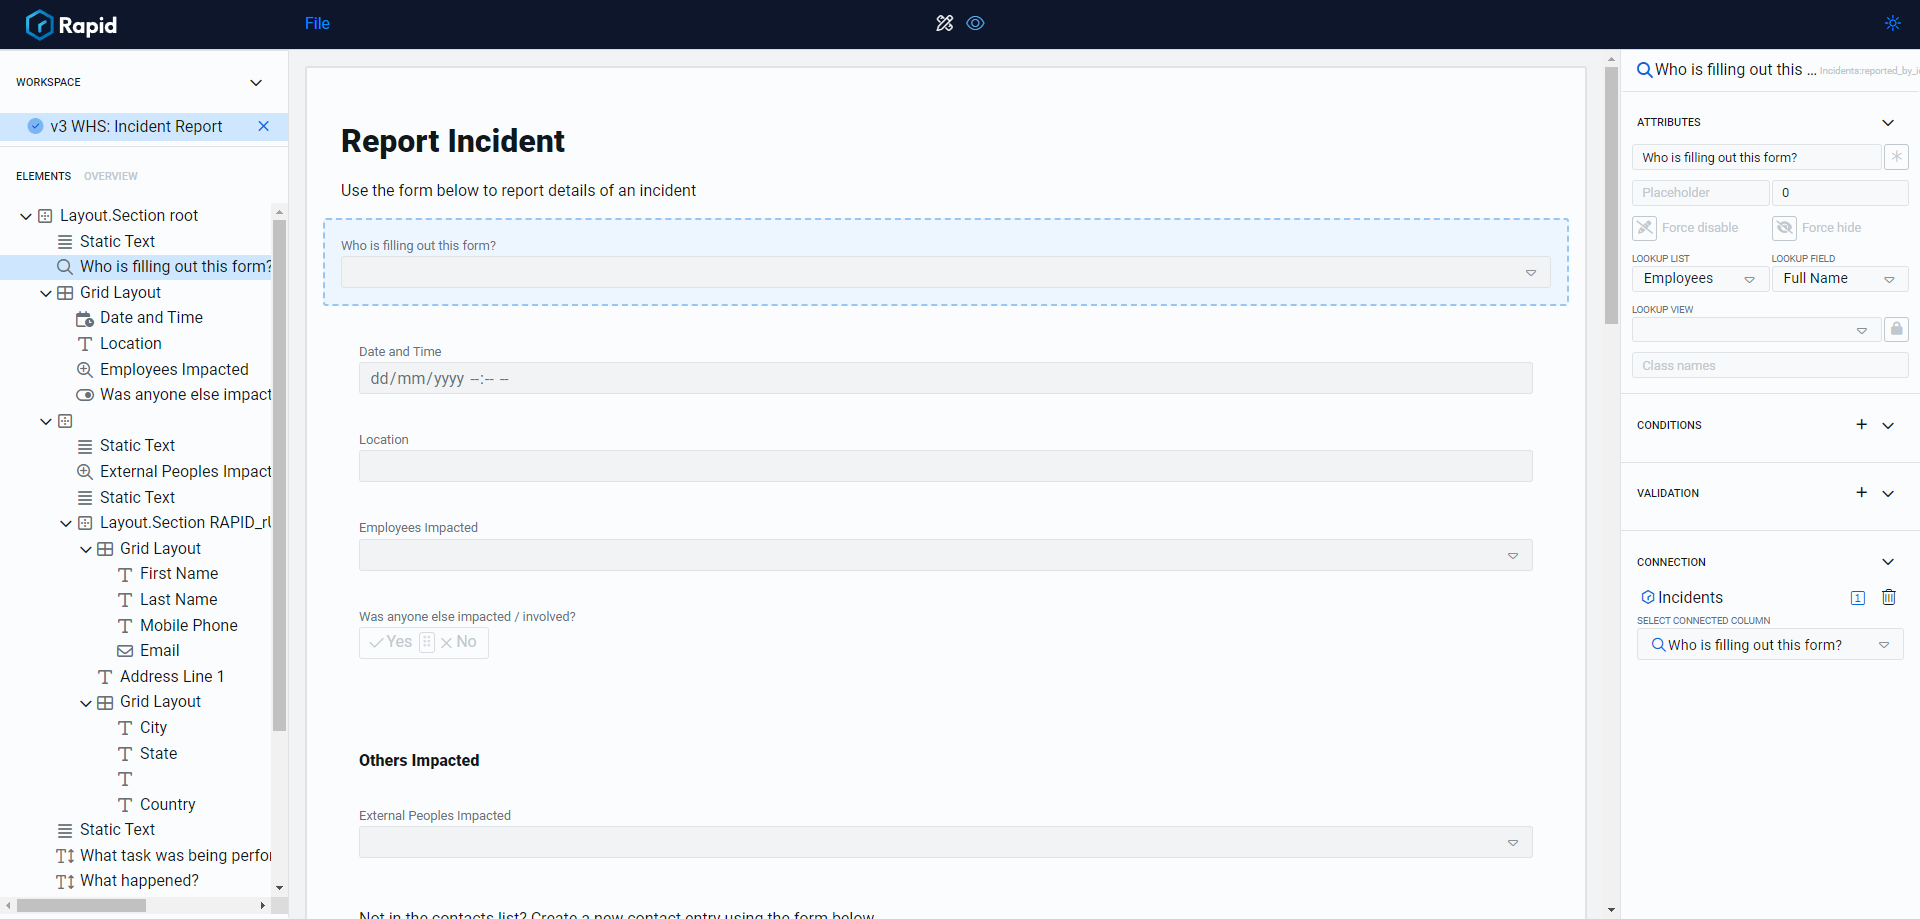Click the Rapid logo icon
Viewport: 1920px width, 919px height.
tap(39, 24)
